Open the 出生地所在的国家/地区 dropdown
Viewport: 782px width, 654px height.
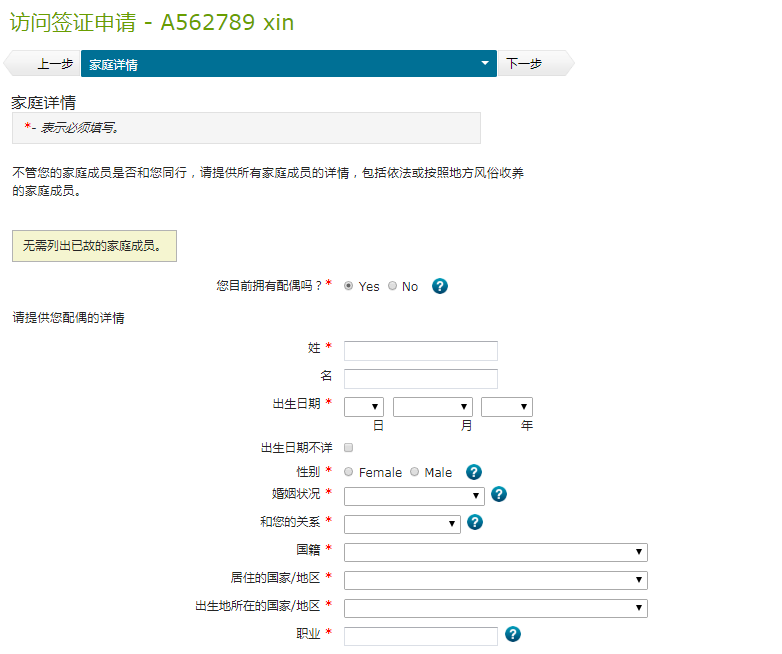pos(496,608)
